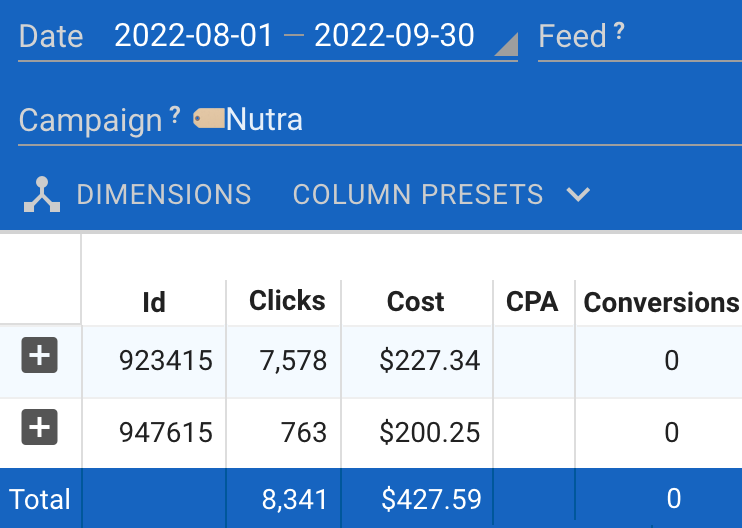The height and width of the screenshot is (528, 742).
Task: Click the tag icon before Nutra
Action: click(208, 119)
